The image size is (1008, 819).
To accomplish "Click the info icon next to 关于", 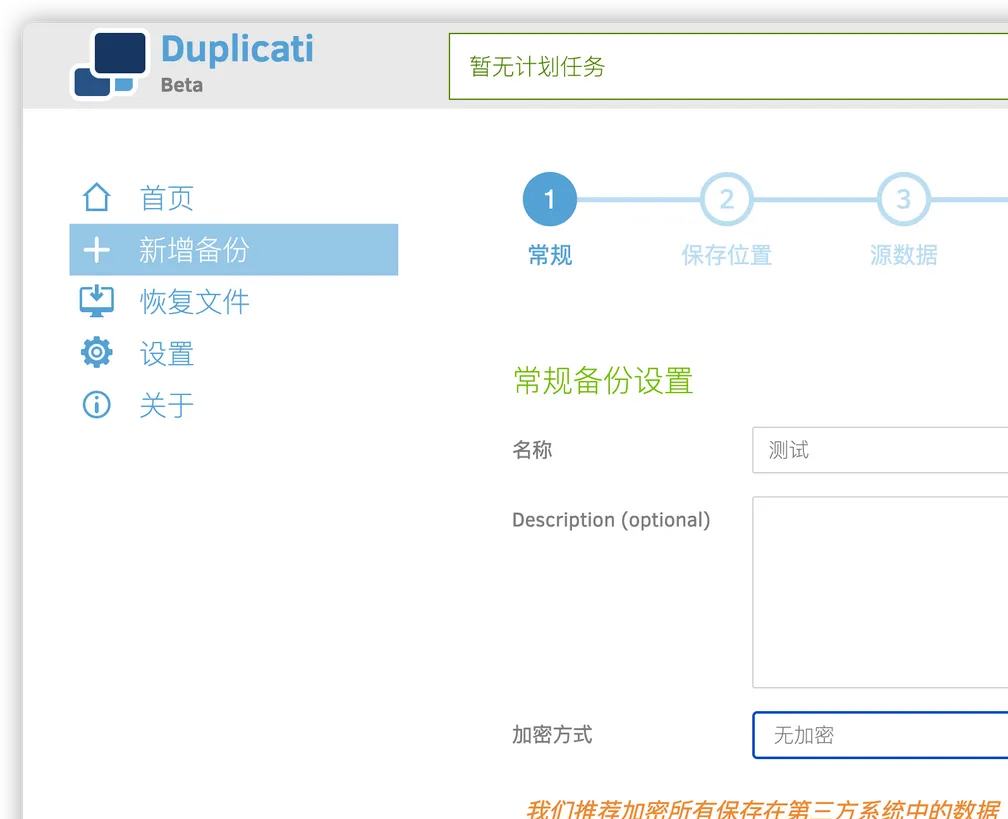I will tap(96, 404).
